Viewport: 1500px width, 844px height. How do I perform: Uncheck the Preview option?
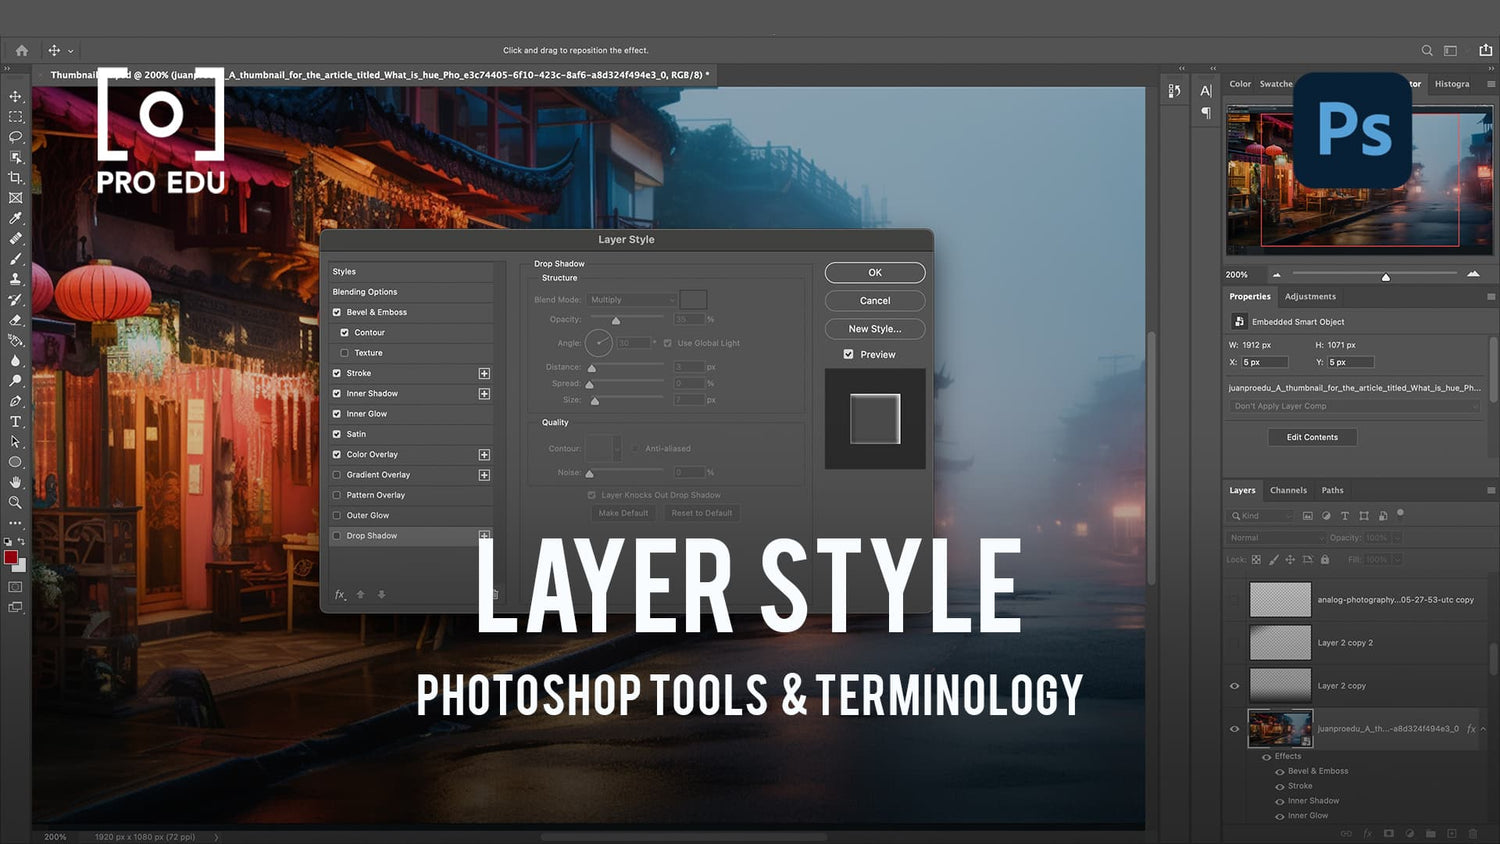click(x=848, y=354)
